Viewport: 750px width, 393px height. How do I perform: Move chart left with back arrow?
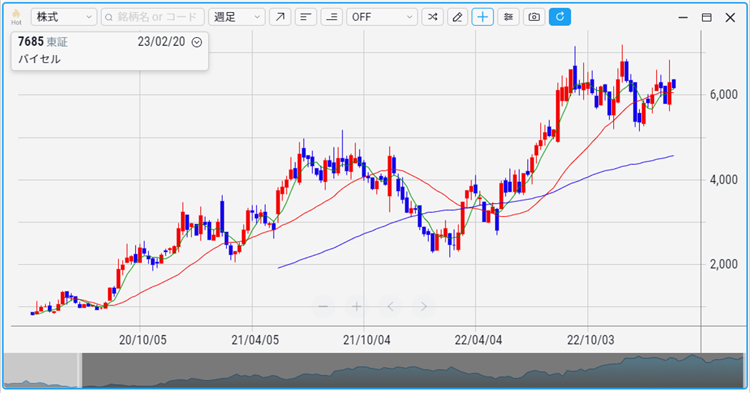point(390,306)
